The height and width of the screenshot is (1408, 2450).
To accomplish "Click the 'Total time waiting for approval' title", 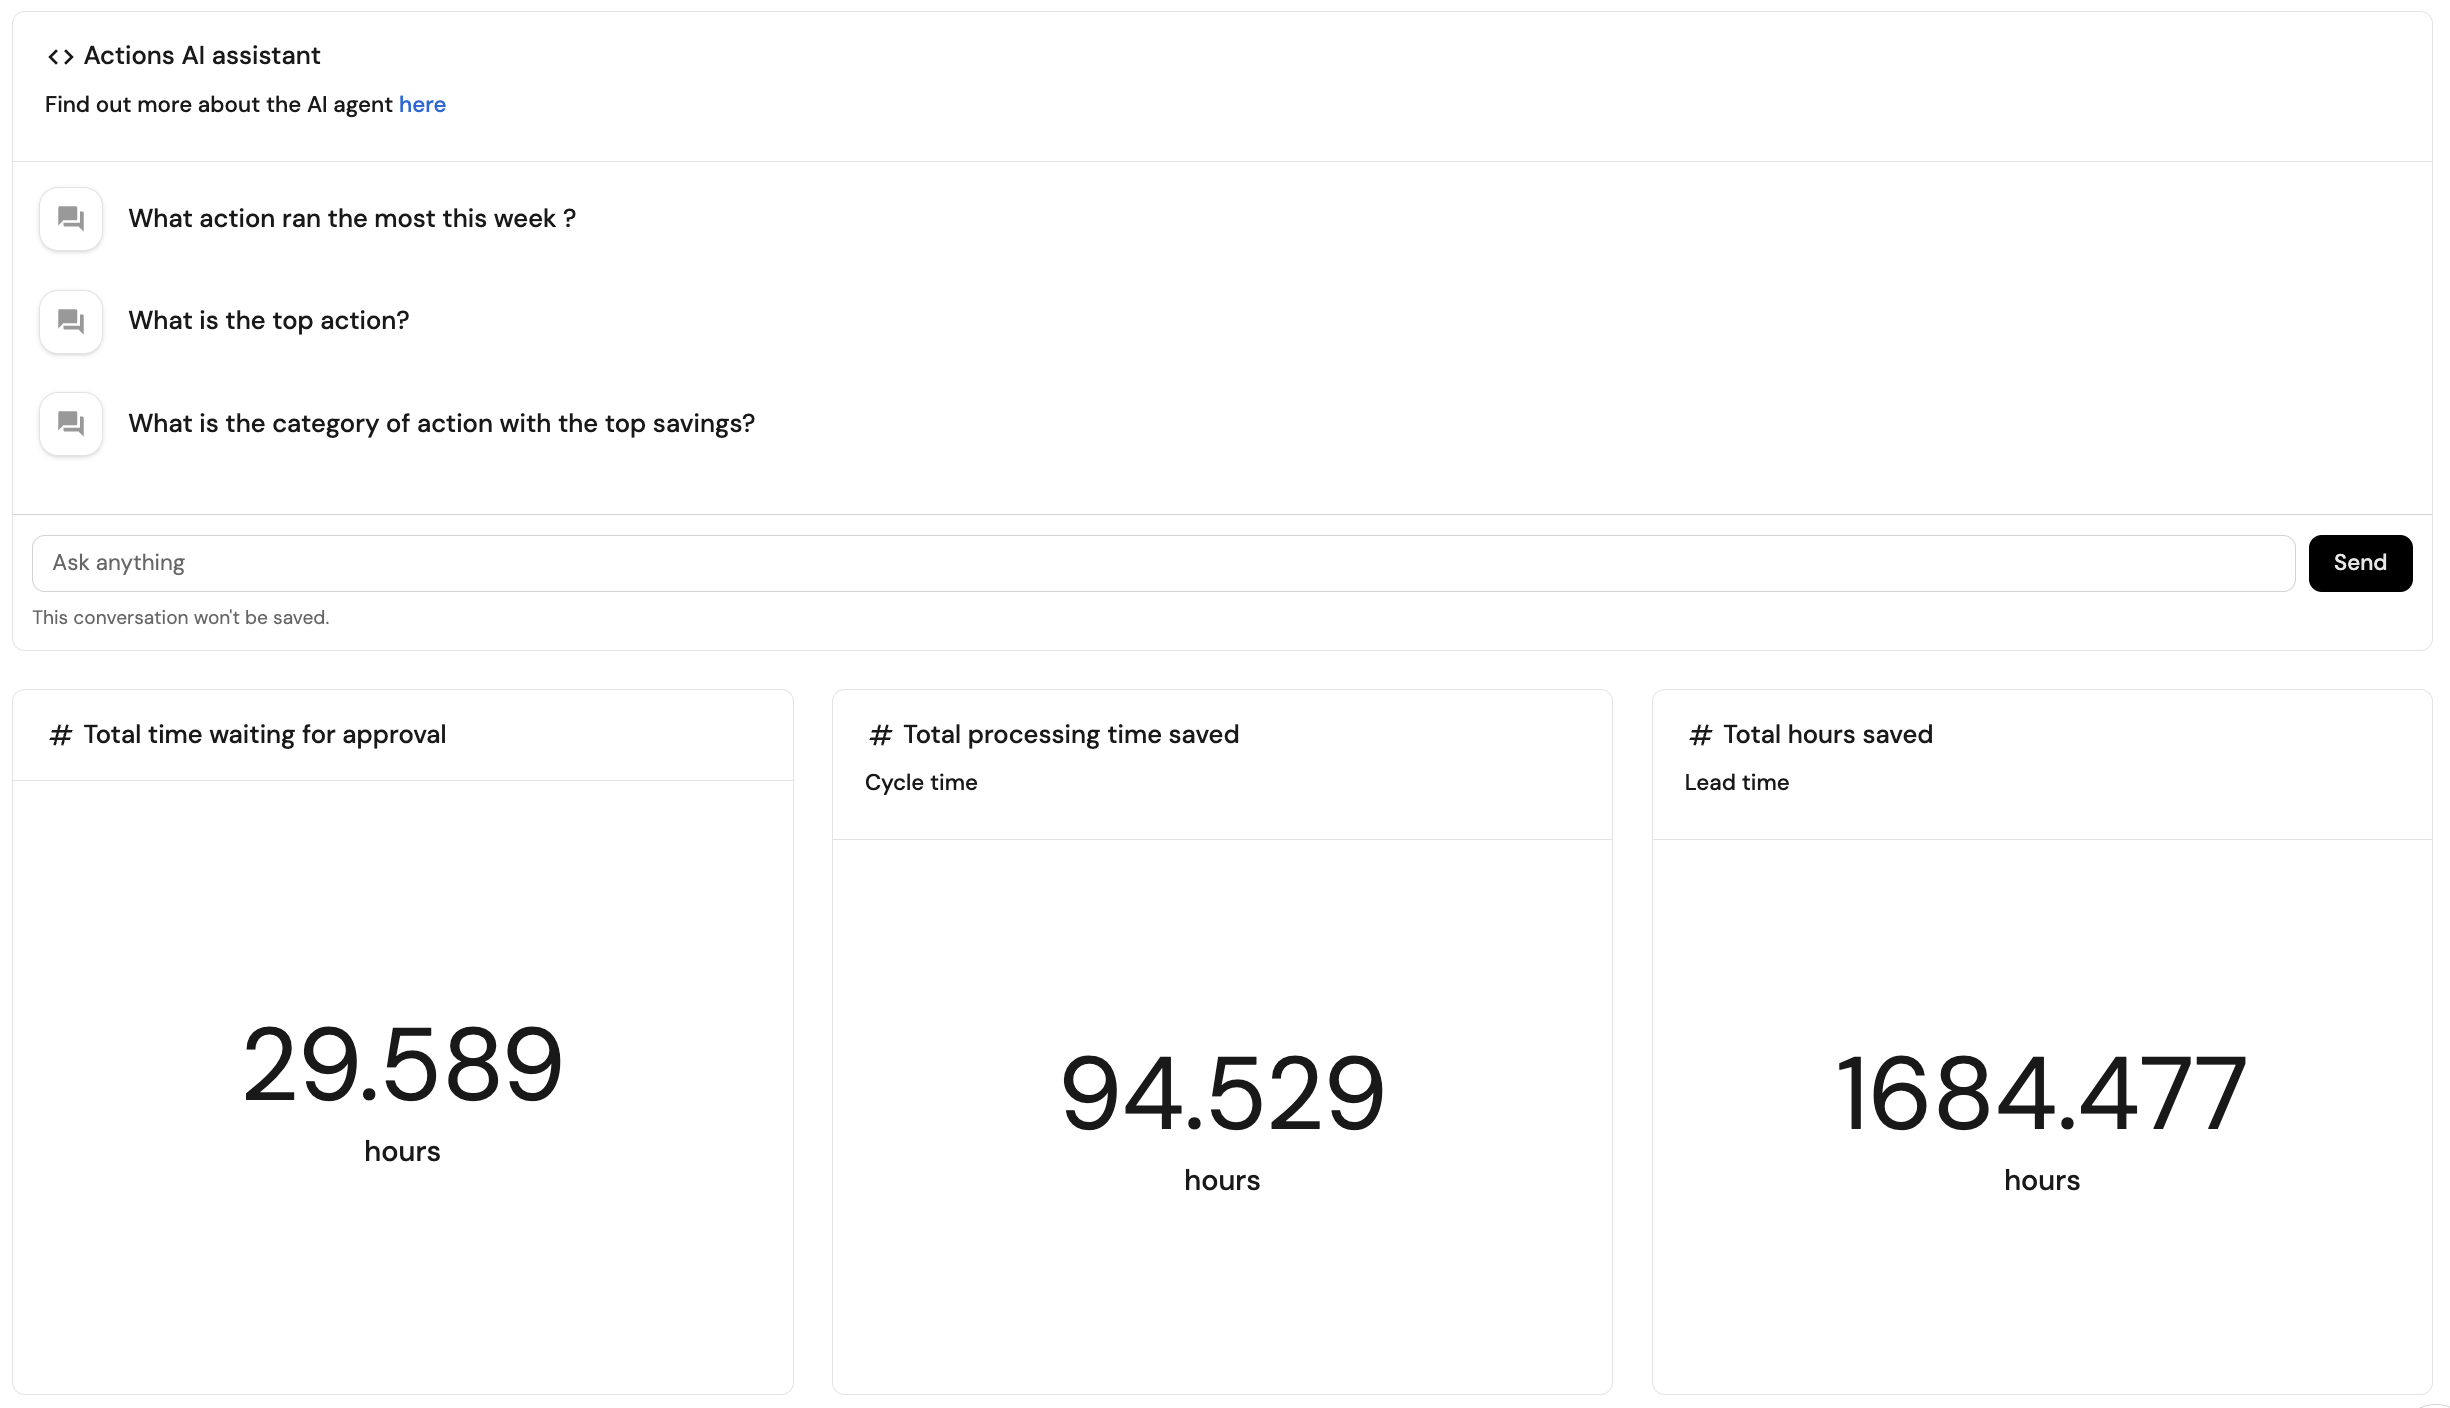I will [x=265, y=735].
